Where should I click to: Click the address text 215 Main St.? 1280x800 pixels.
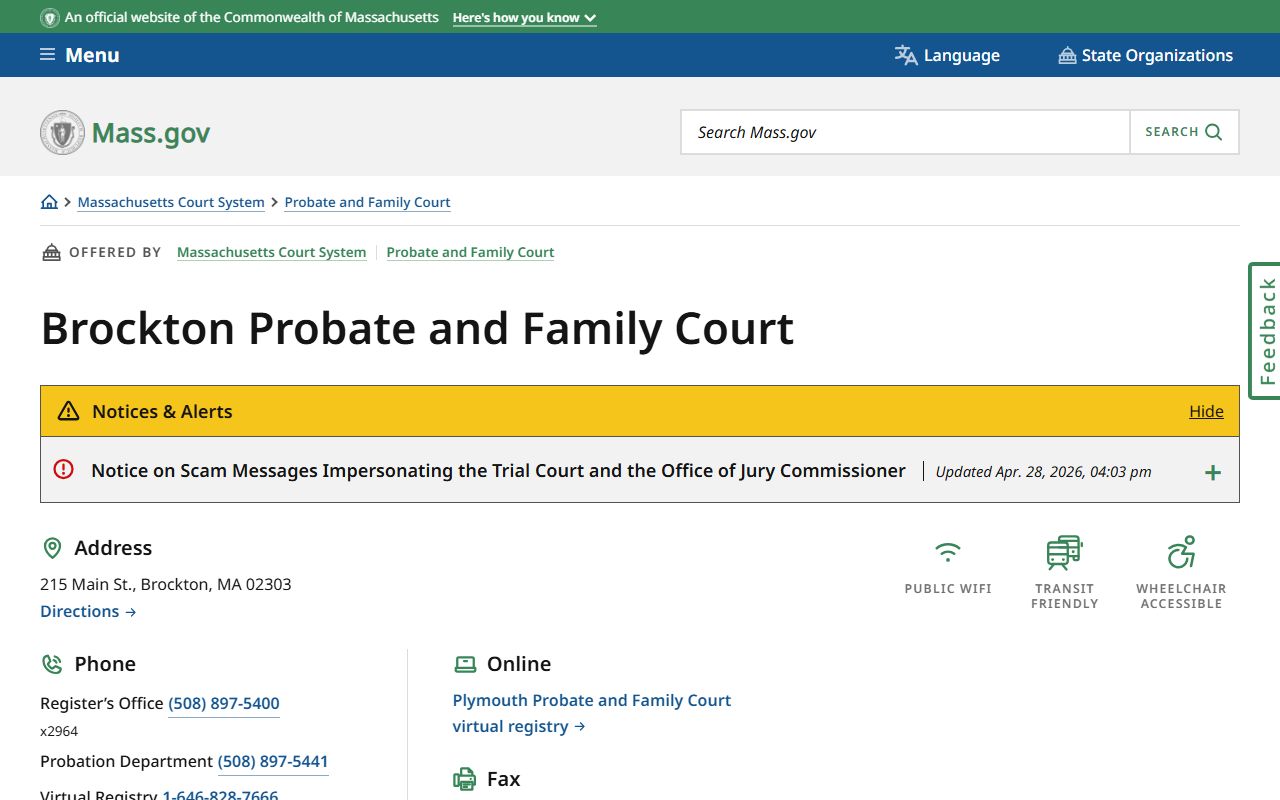(x=166, y=584)
